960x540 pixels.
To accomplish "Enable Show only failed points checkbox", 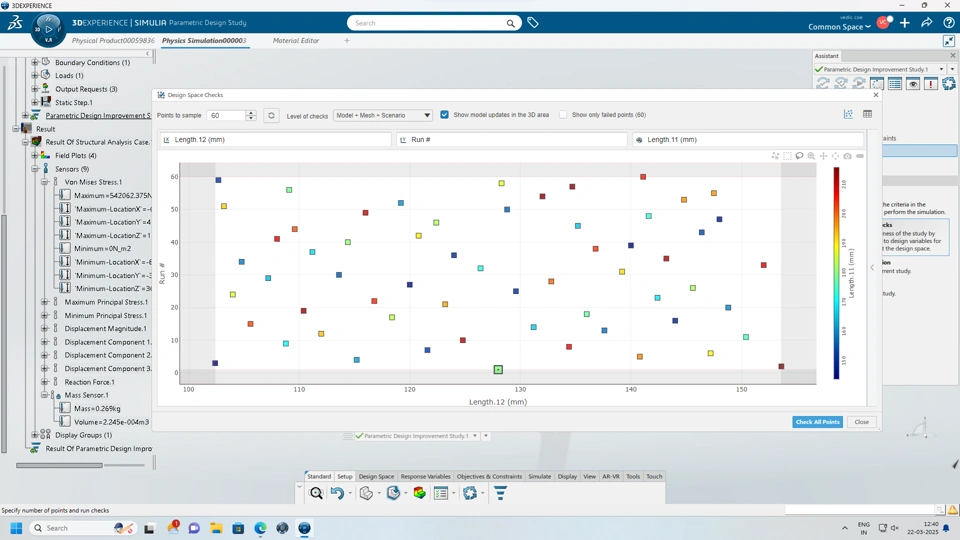I will [563, 114].
